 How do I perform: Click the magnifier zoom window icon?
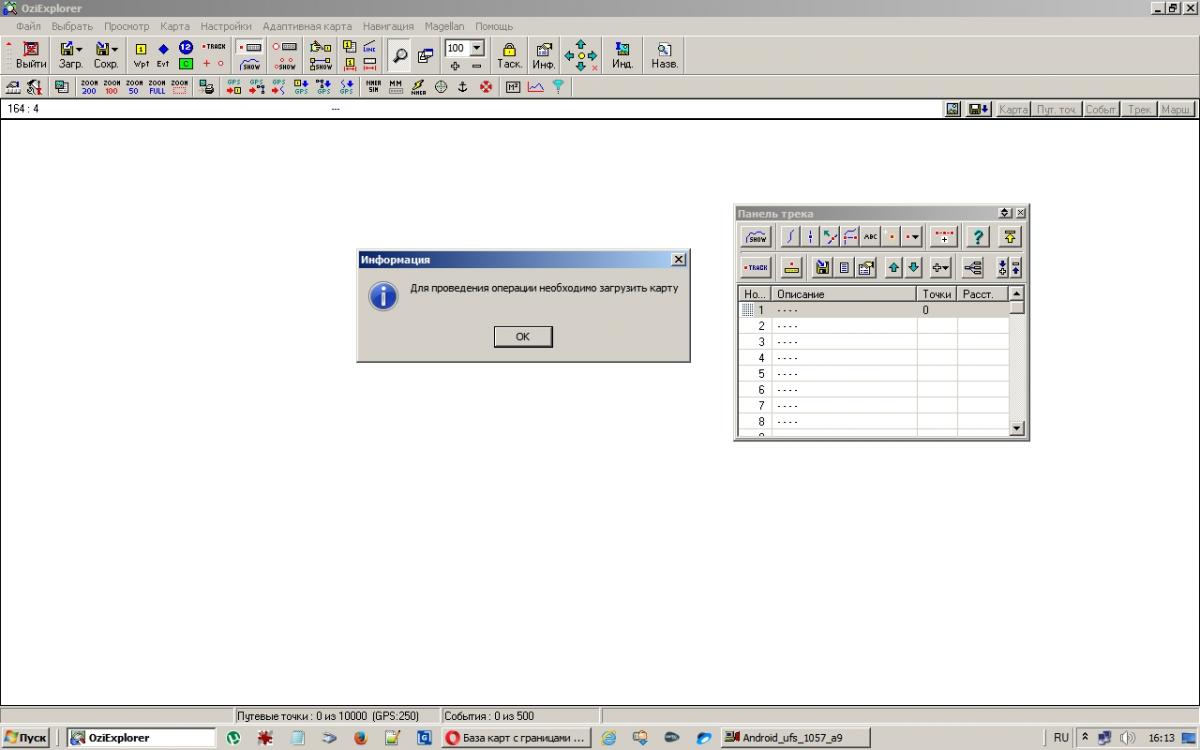tap(399, 55)
